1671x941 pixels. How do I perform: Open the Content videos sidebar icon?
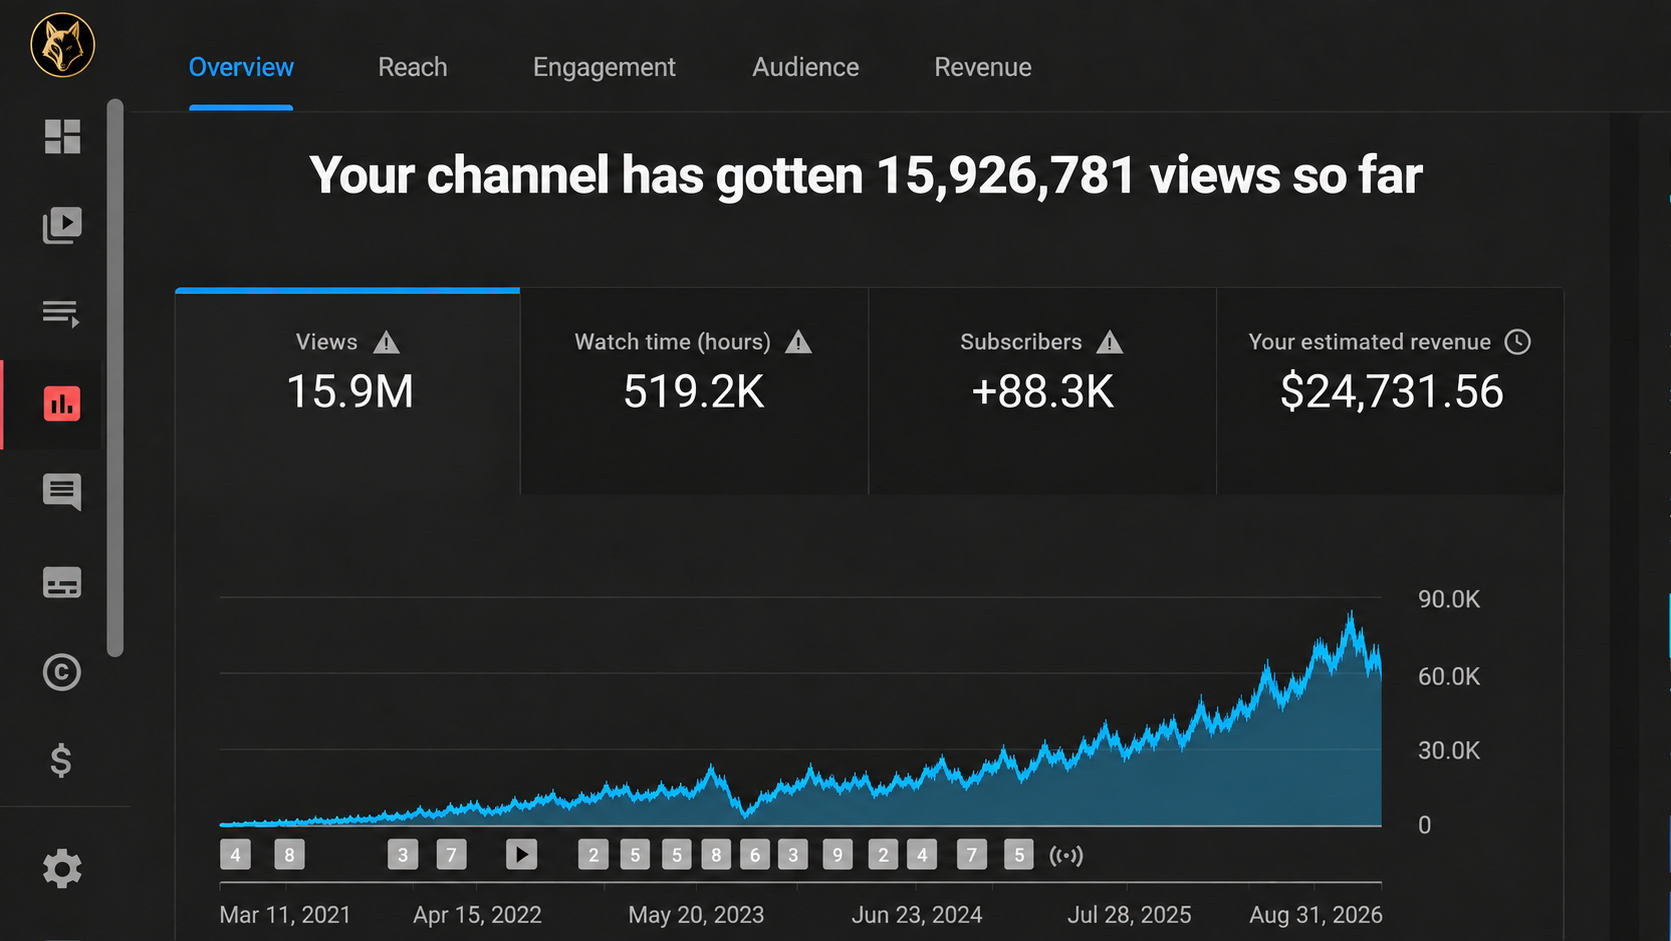[62, 225]
